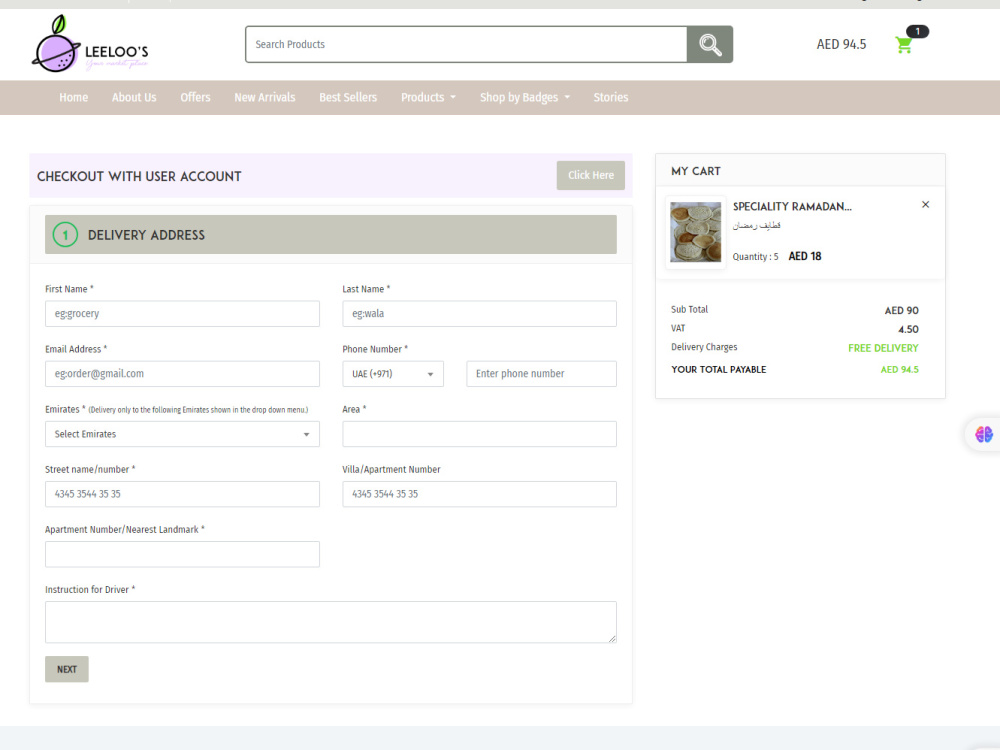Click the Speciality Ramadan product thumbnail

[696, 232]
